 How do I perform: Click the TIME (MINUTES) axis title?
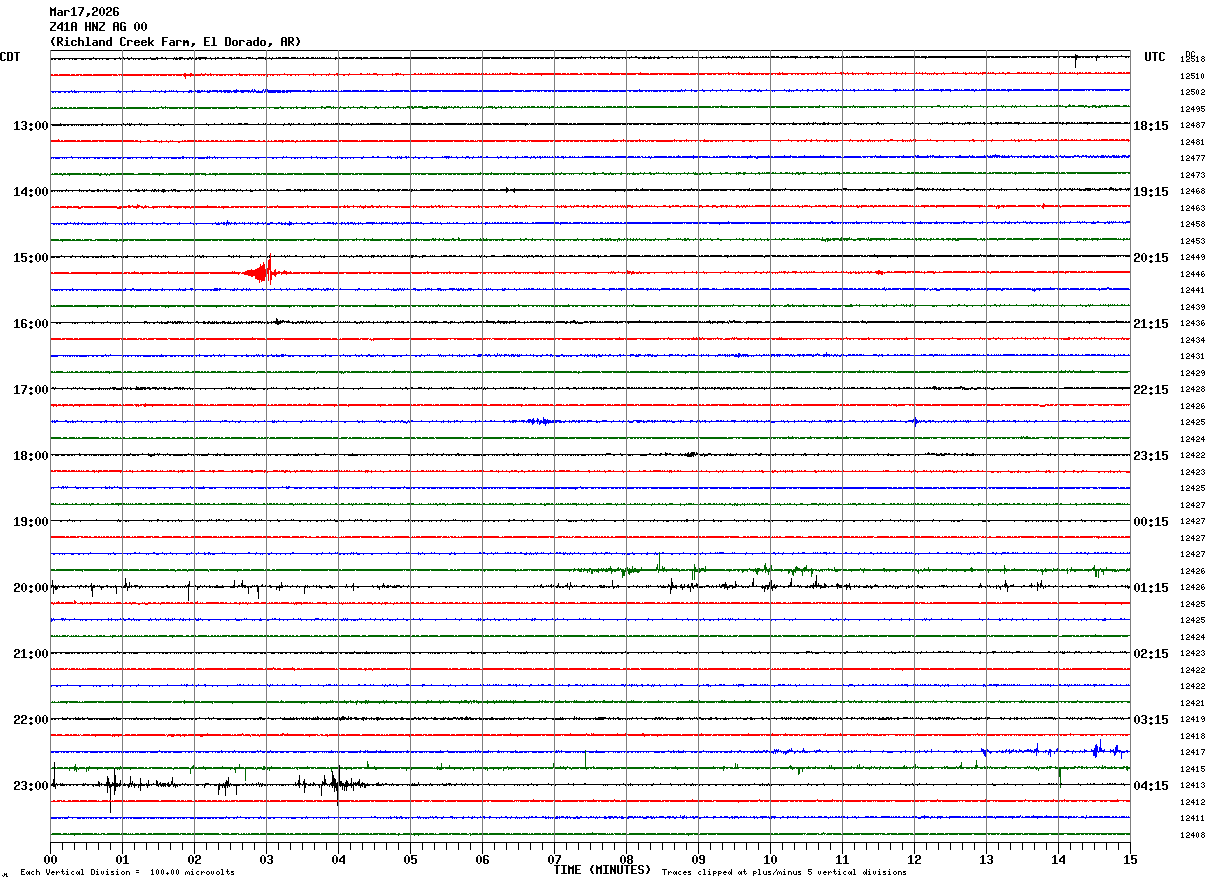click(x=601, y=870)
